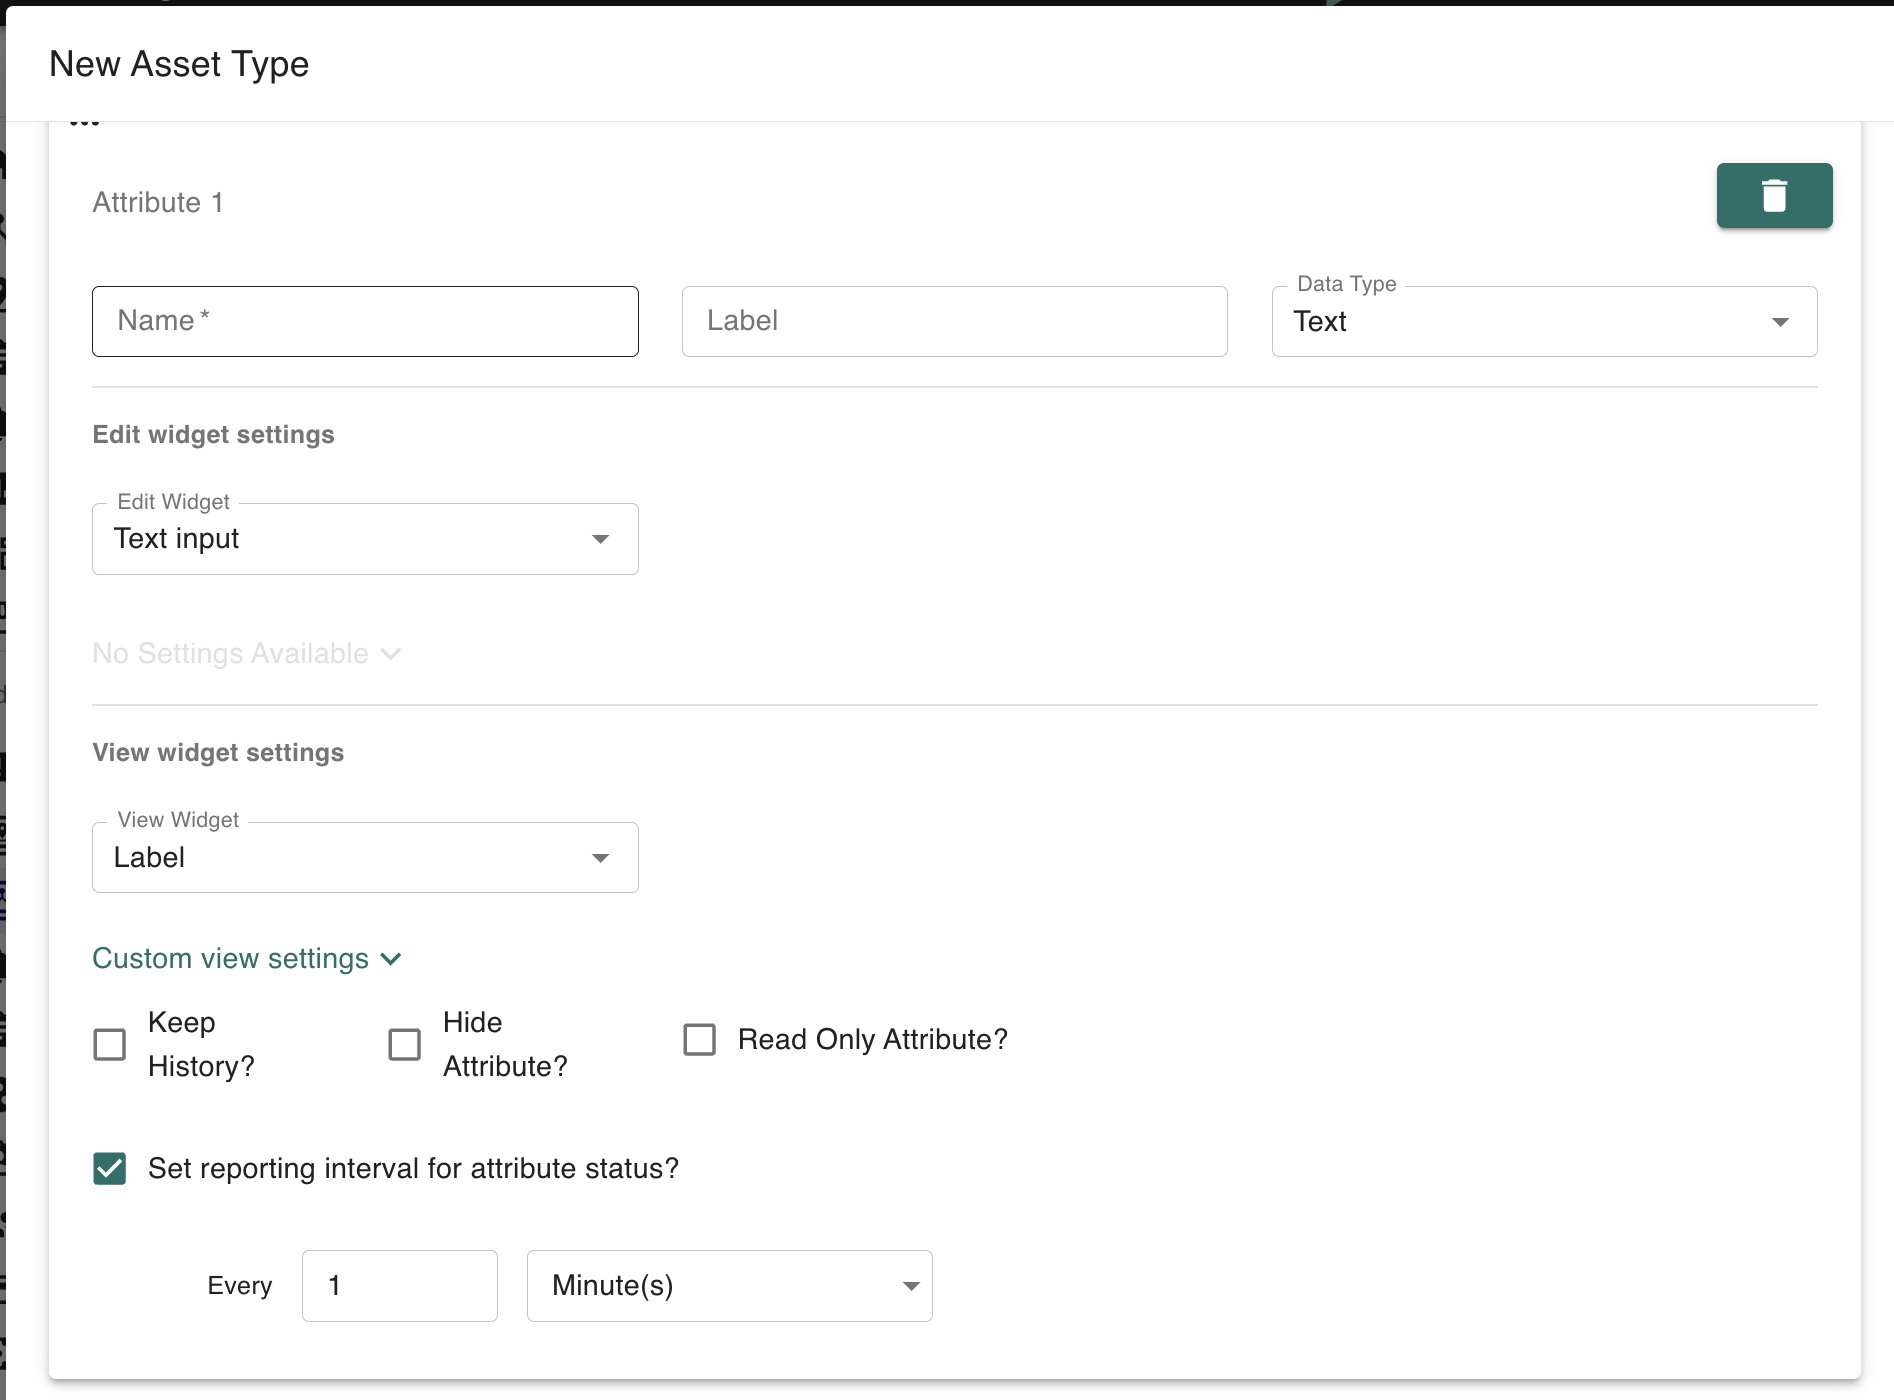Click the Data Type dropdown arrow

[x=1780, y=322]
